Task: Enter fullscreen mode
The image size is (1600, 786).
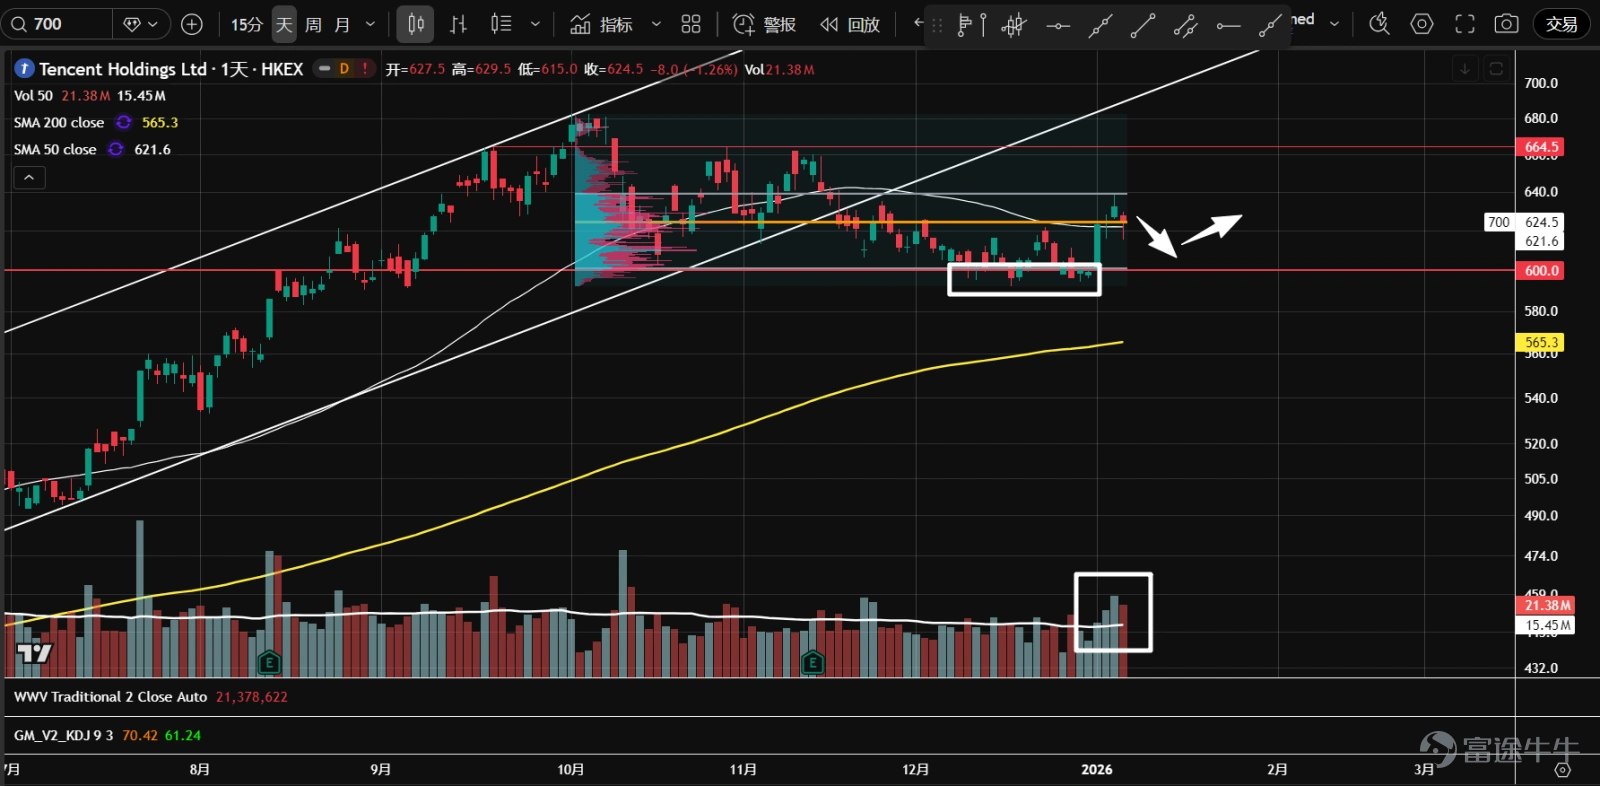Action: 1465,24
